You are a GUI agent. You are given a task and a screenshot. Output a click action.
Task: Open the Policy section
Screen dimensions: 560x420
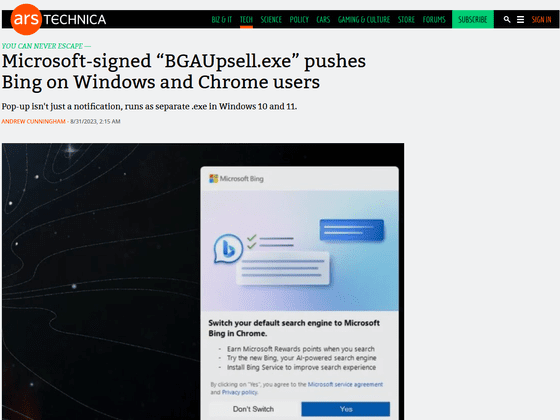[299, 19]
